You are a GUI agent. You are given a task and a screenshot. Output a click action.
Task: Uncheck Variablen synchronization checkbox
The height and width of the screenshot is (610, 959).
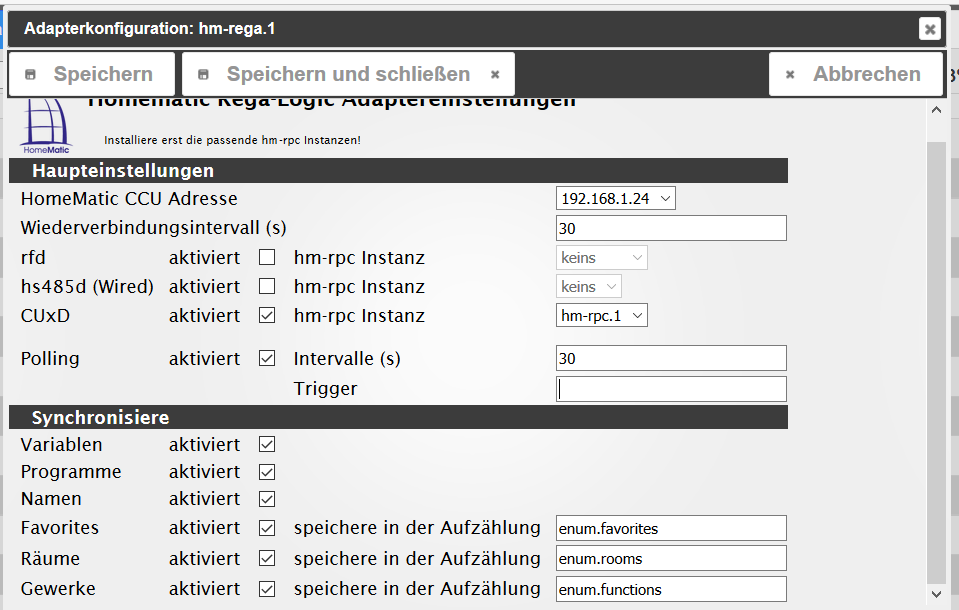click(267, 445)
